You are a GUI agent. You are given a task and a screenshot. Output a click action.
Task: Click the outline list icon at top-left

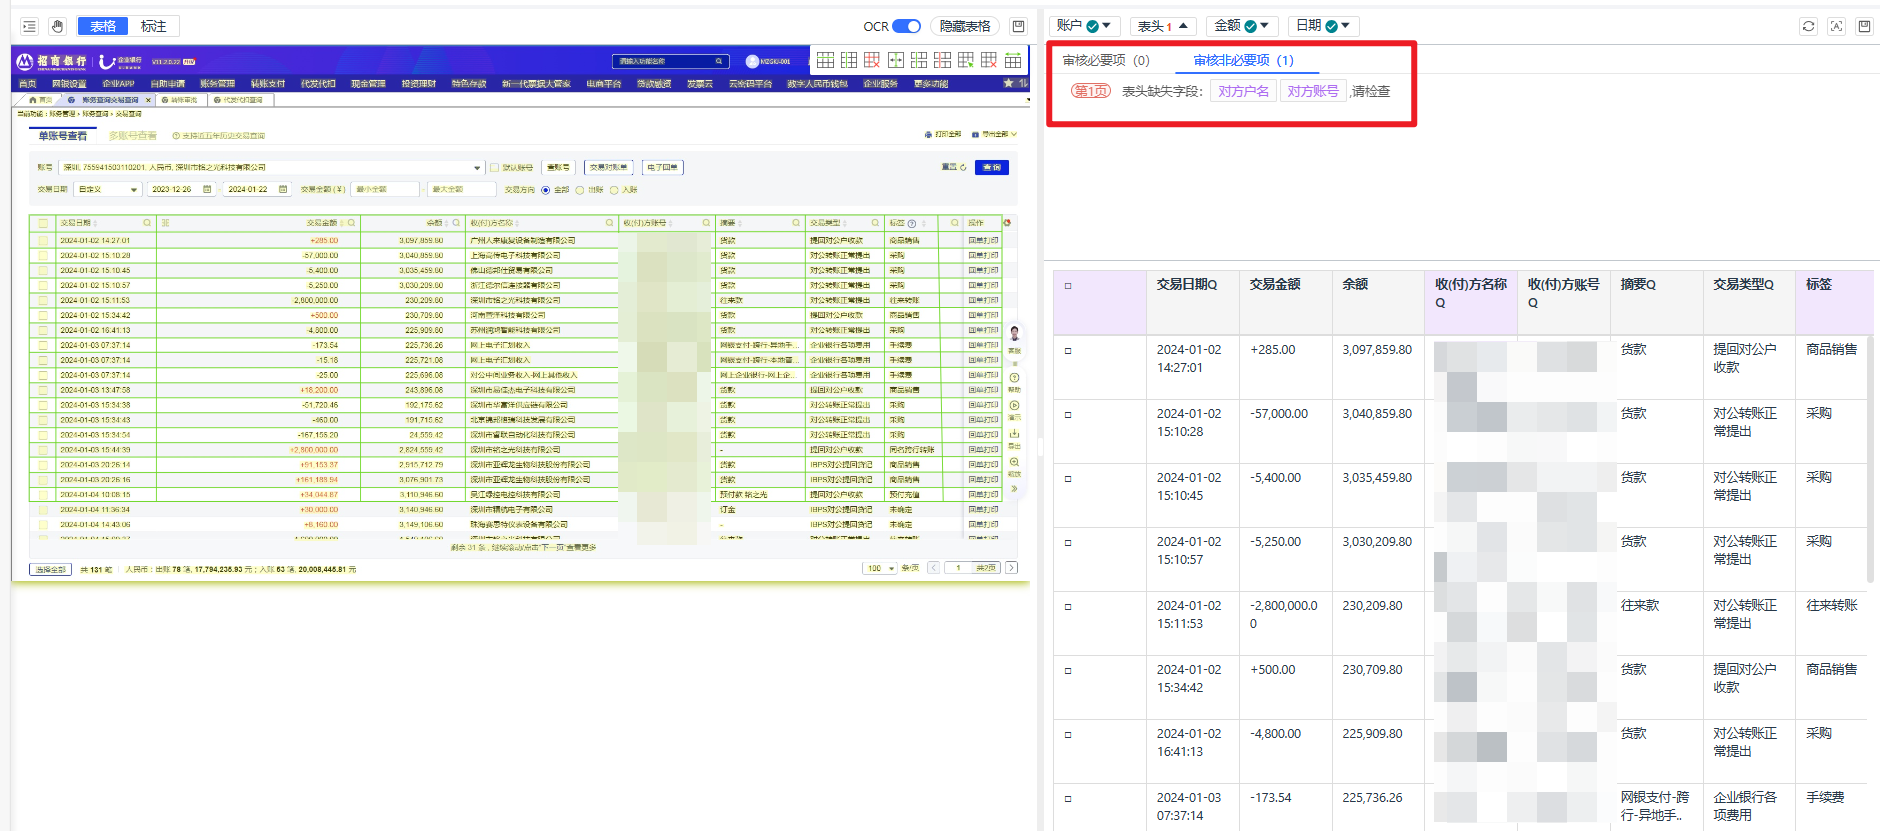coord(29,26)
